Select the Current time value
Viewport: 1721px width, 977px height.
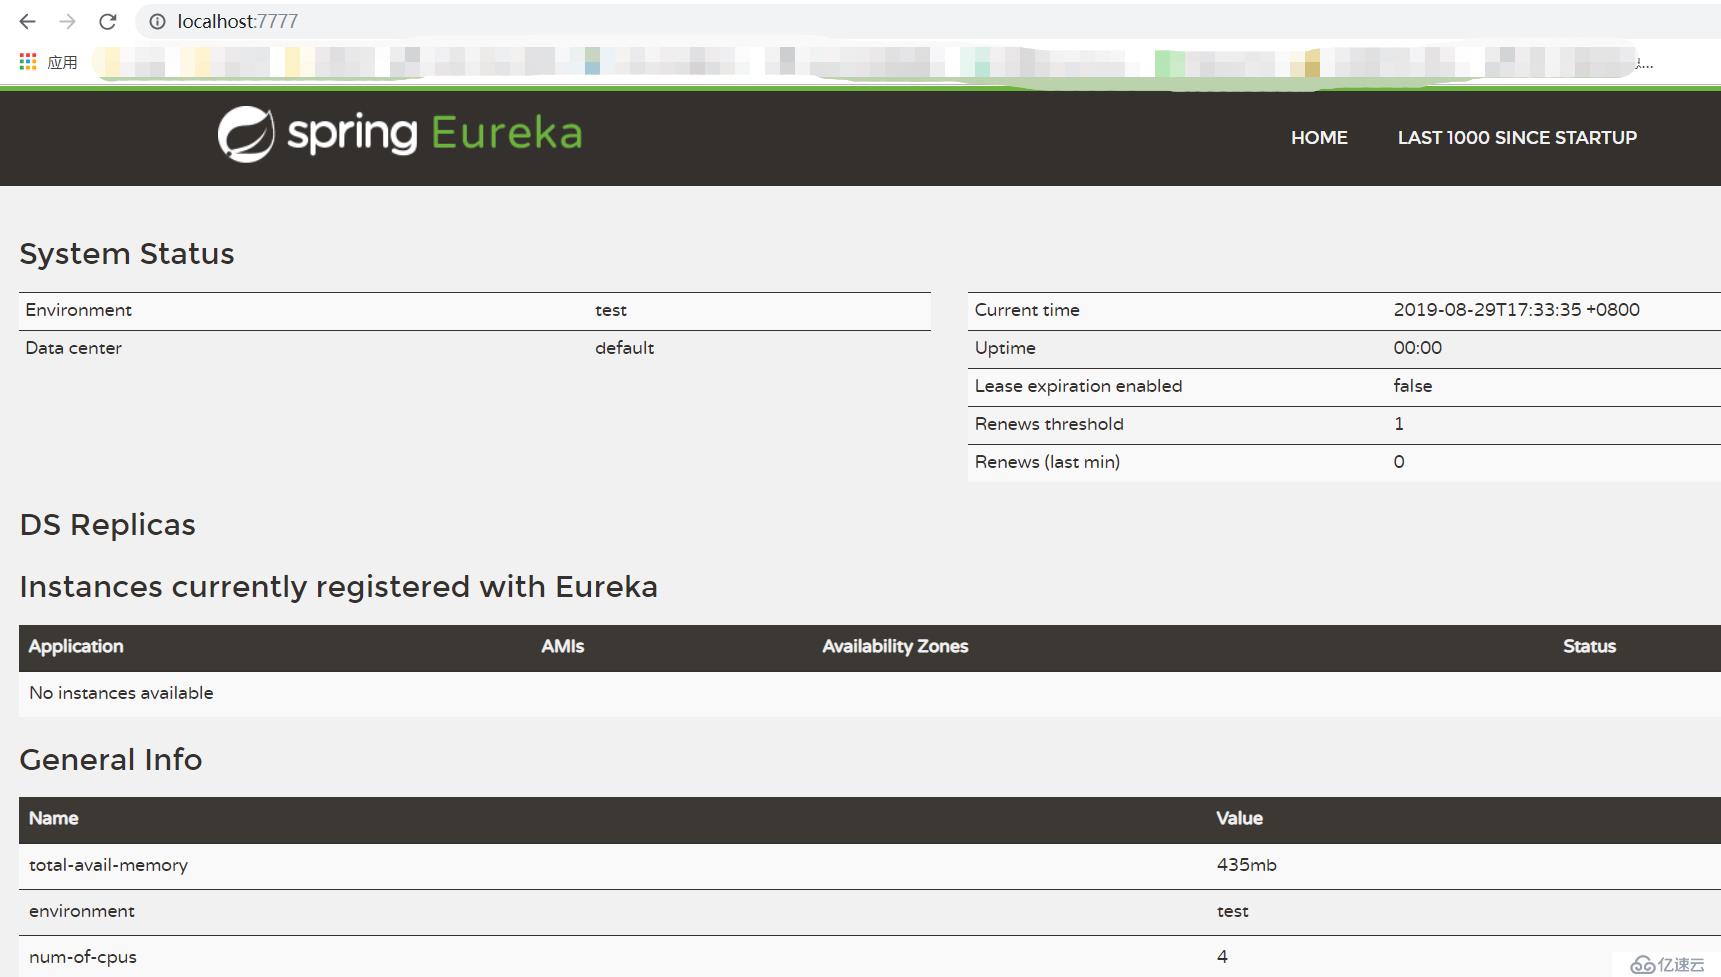(1516, 310)
